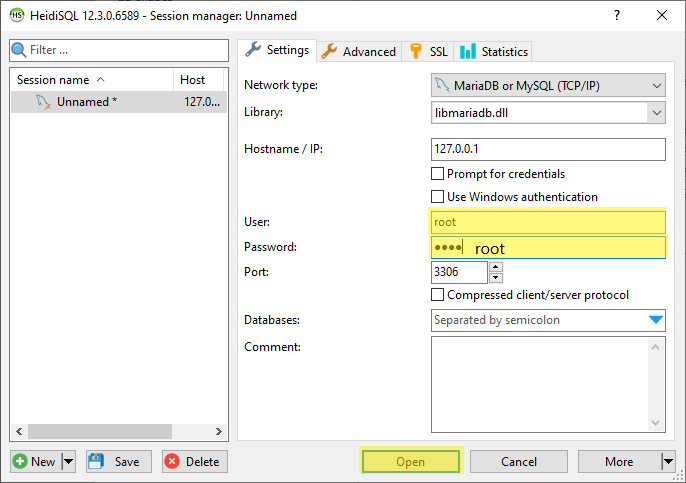This screenshot has height=483, width=686.
Task: Click the Password input field
Action: click(548, 247)
